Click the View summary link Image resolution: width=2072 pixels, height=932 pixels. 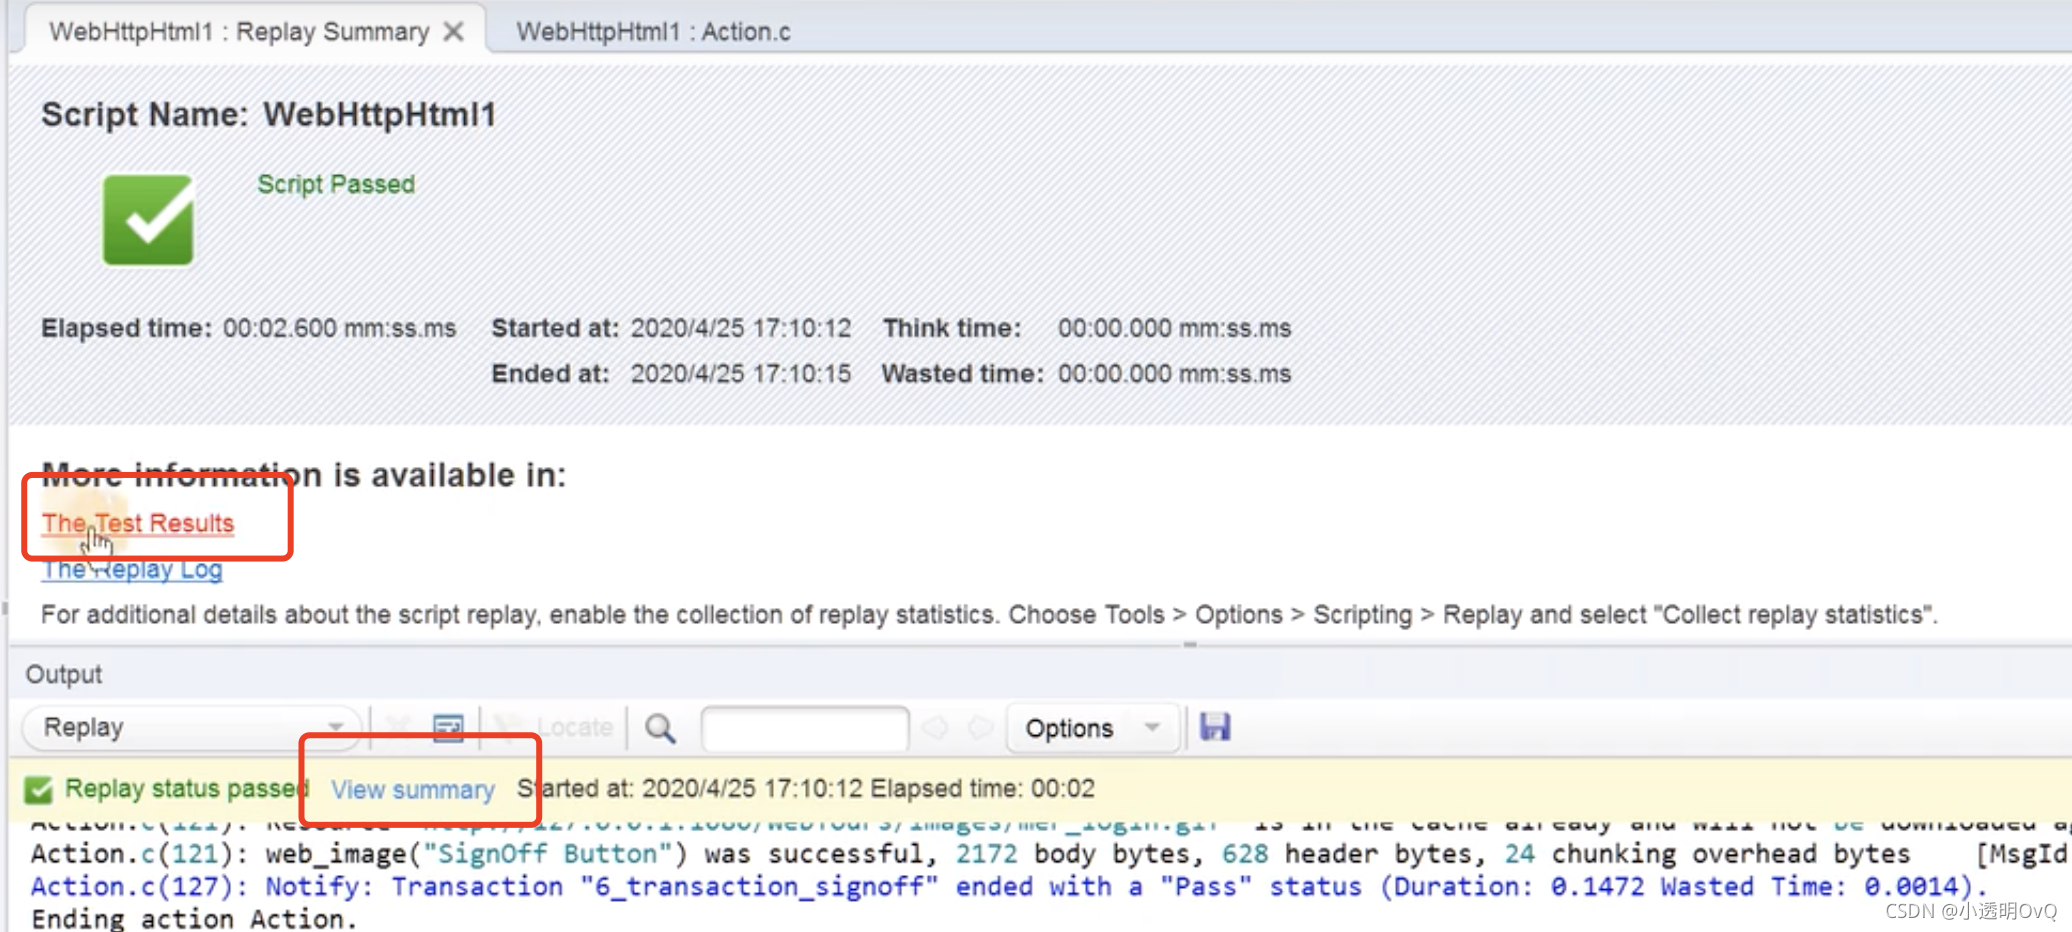pyautogui.click(x=413, y=790)
